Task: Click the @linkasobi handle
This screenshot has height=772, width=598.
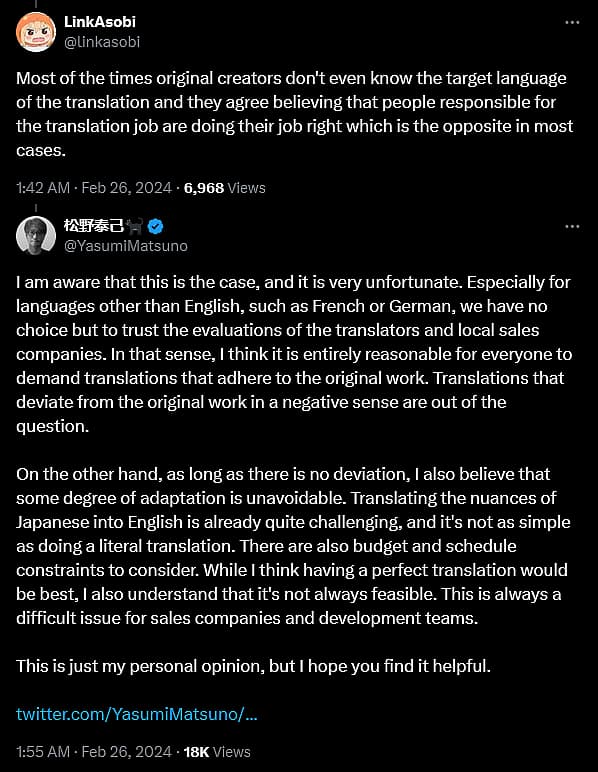Action: coord(102,42)
